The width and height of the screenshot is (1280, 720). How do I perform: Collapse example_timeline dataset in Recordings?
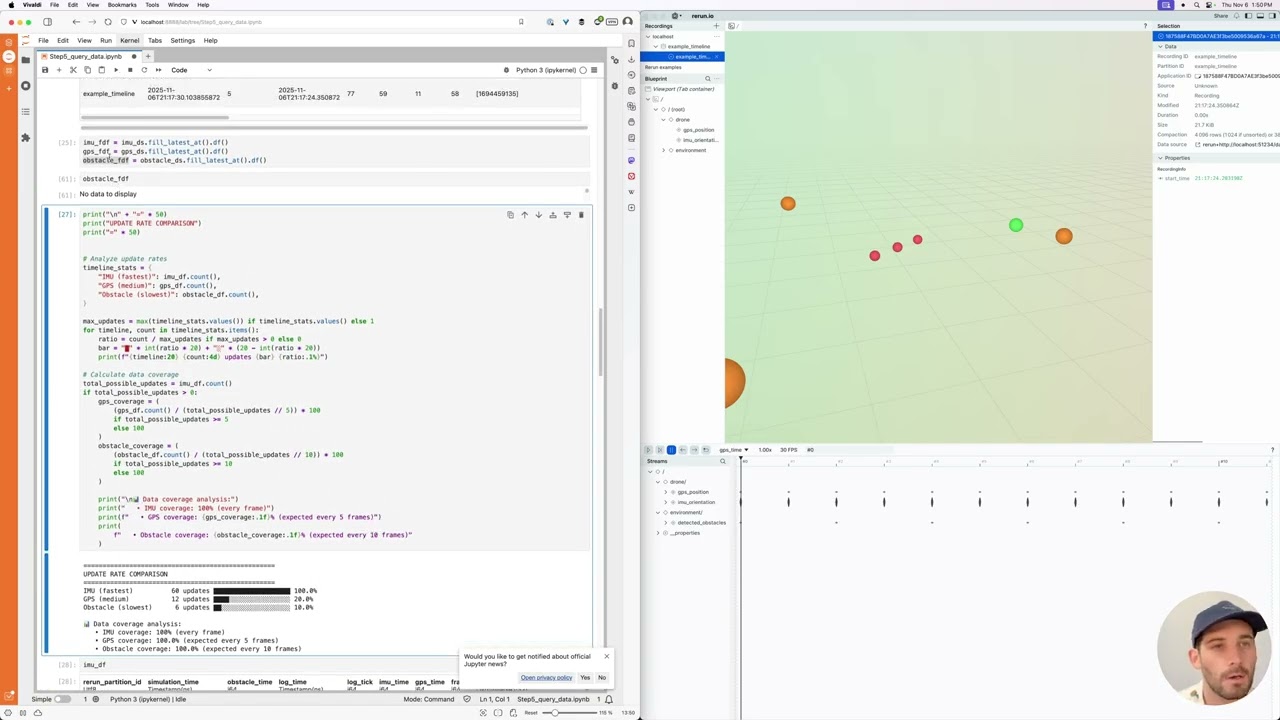tap(654, 47)
